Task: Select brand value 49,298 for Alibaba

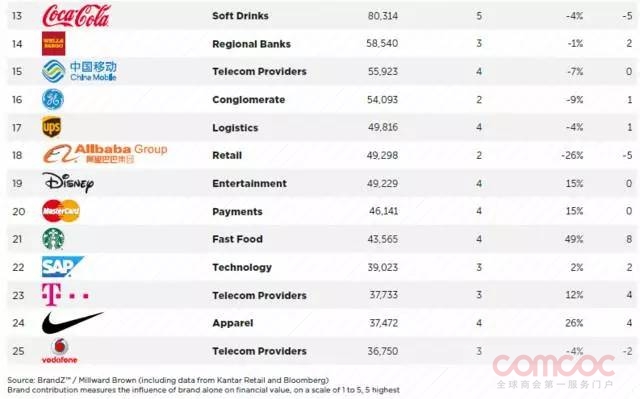Action: (382, 155)
